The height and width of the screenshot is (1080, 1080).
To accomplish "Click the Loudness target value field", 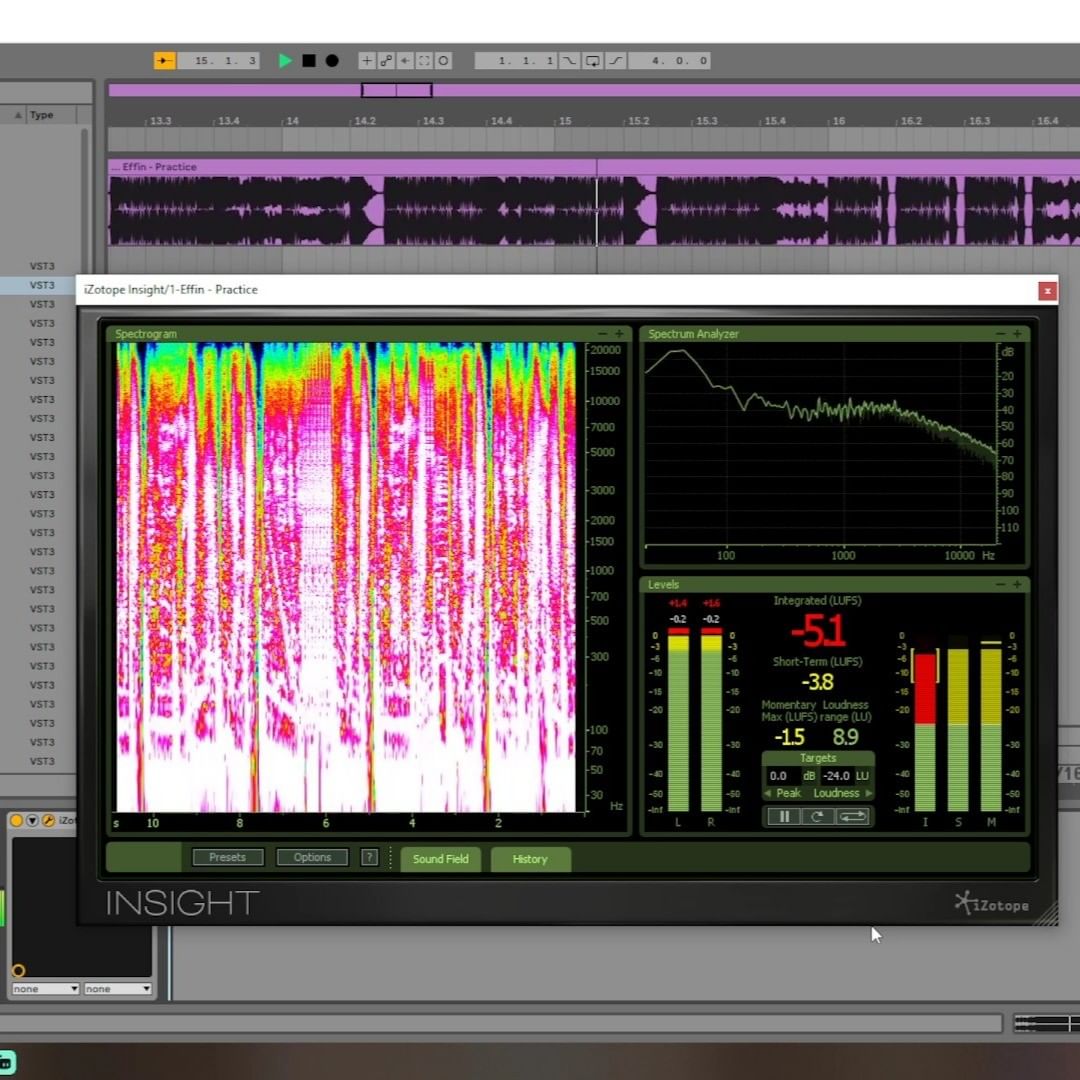I will tap(836, 776).
